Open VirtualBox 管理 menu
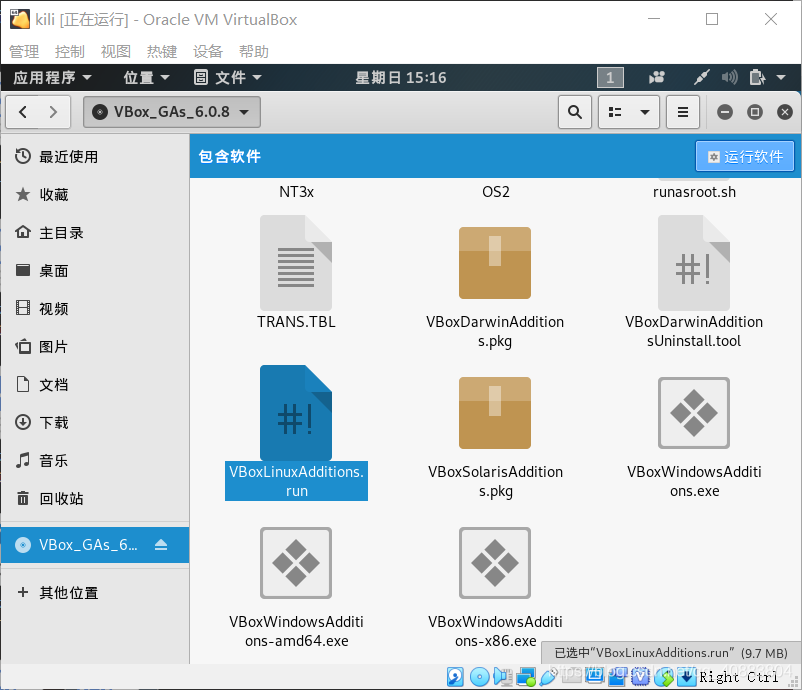 pyautogui.click(x=24, y=52)
